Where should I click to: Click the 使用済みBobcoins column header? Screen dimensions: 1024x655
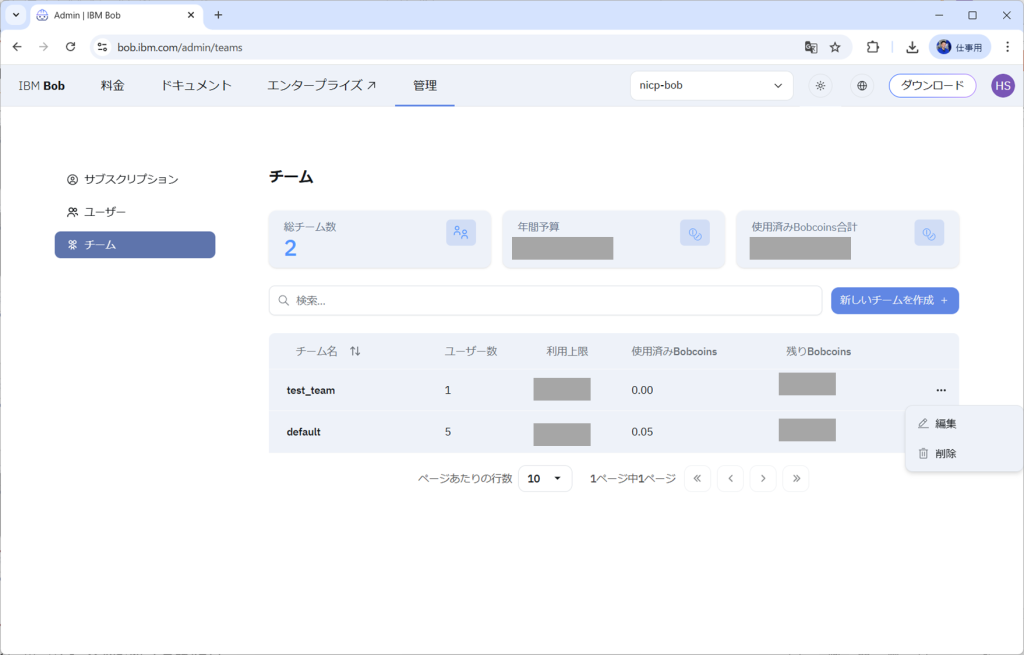point(674,351)
